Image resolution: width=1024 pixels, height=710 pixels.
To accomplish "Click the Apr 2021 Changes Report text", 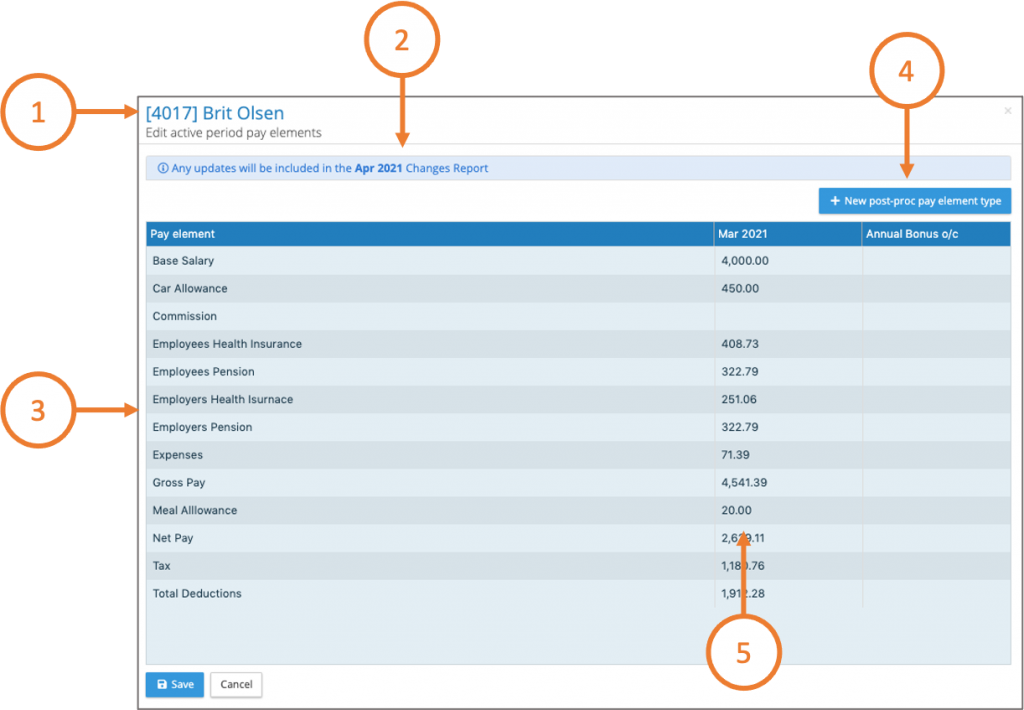I will coord(421,169).
